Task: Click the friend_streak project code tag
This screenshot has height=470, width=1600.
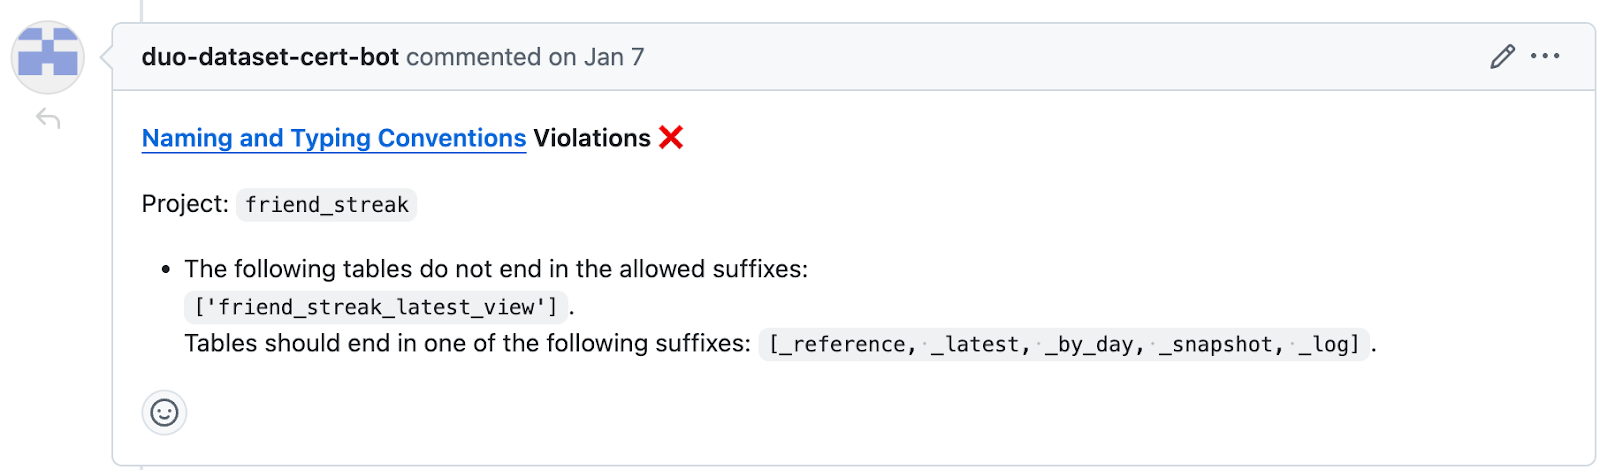Action: point(327,205)
